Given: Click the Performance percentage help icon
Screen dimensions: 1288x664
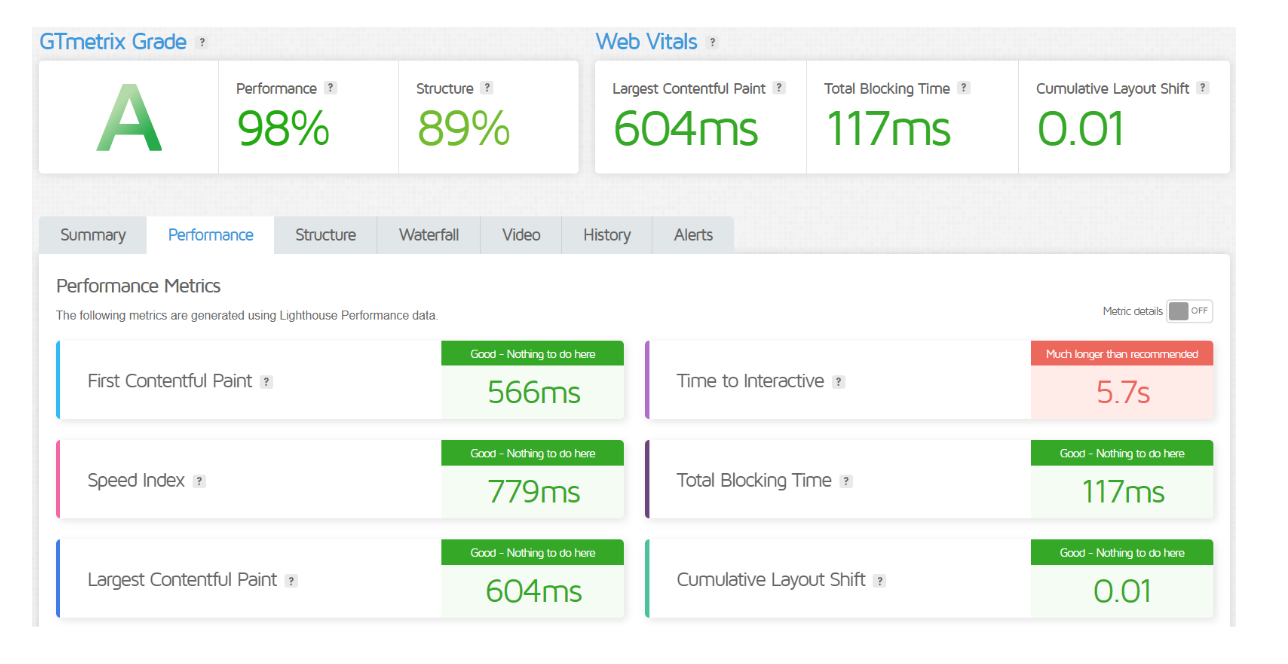Looking at the screenshot, I should coord(329,88).
